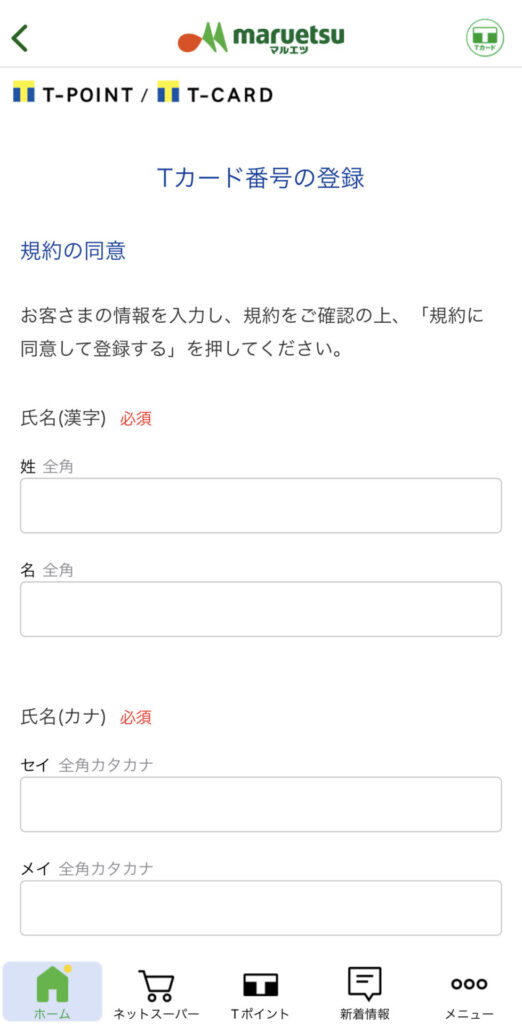Image resolution: width=522 pixels, height=1024 pixels.
Task: Switch to the Tポイント tab
Action: tap(261, 991)
